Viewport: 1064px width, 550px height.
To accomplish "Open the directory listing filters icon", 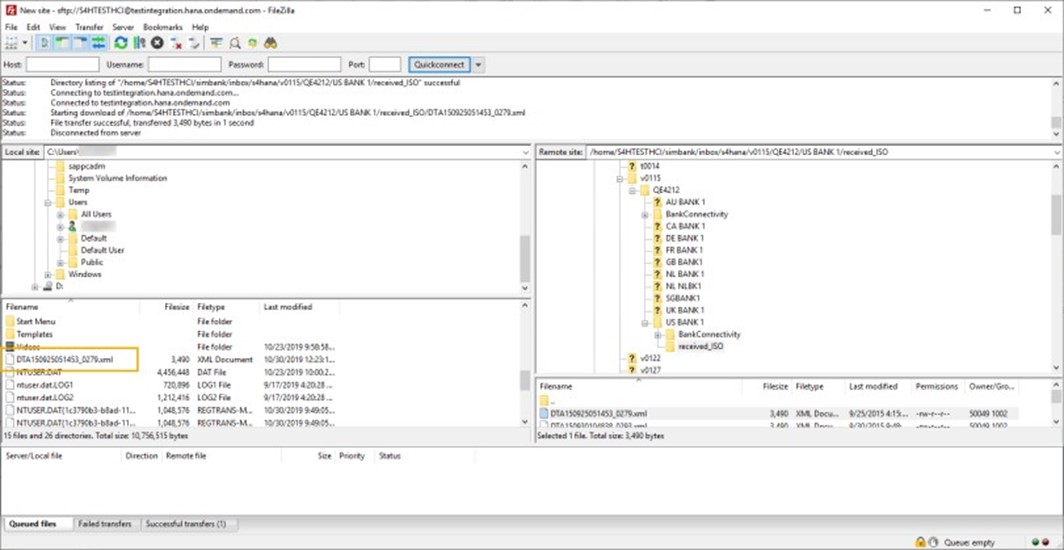I will click(216, 43).
